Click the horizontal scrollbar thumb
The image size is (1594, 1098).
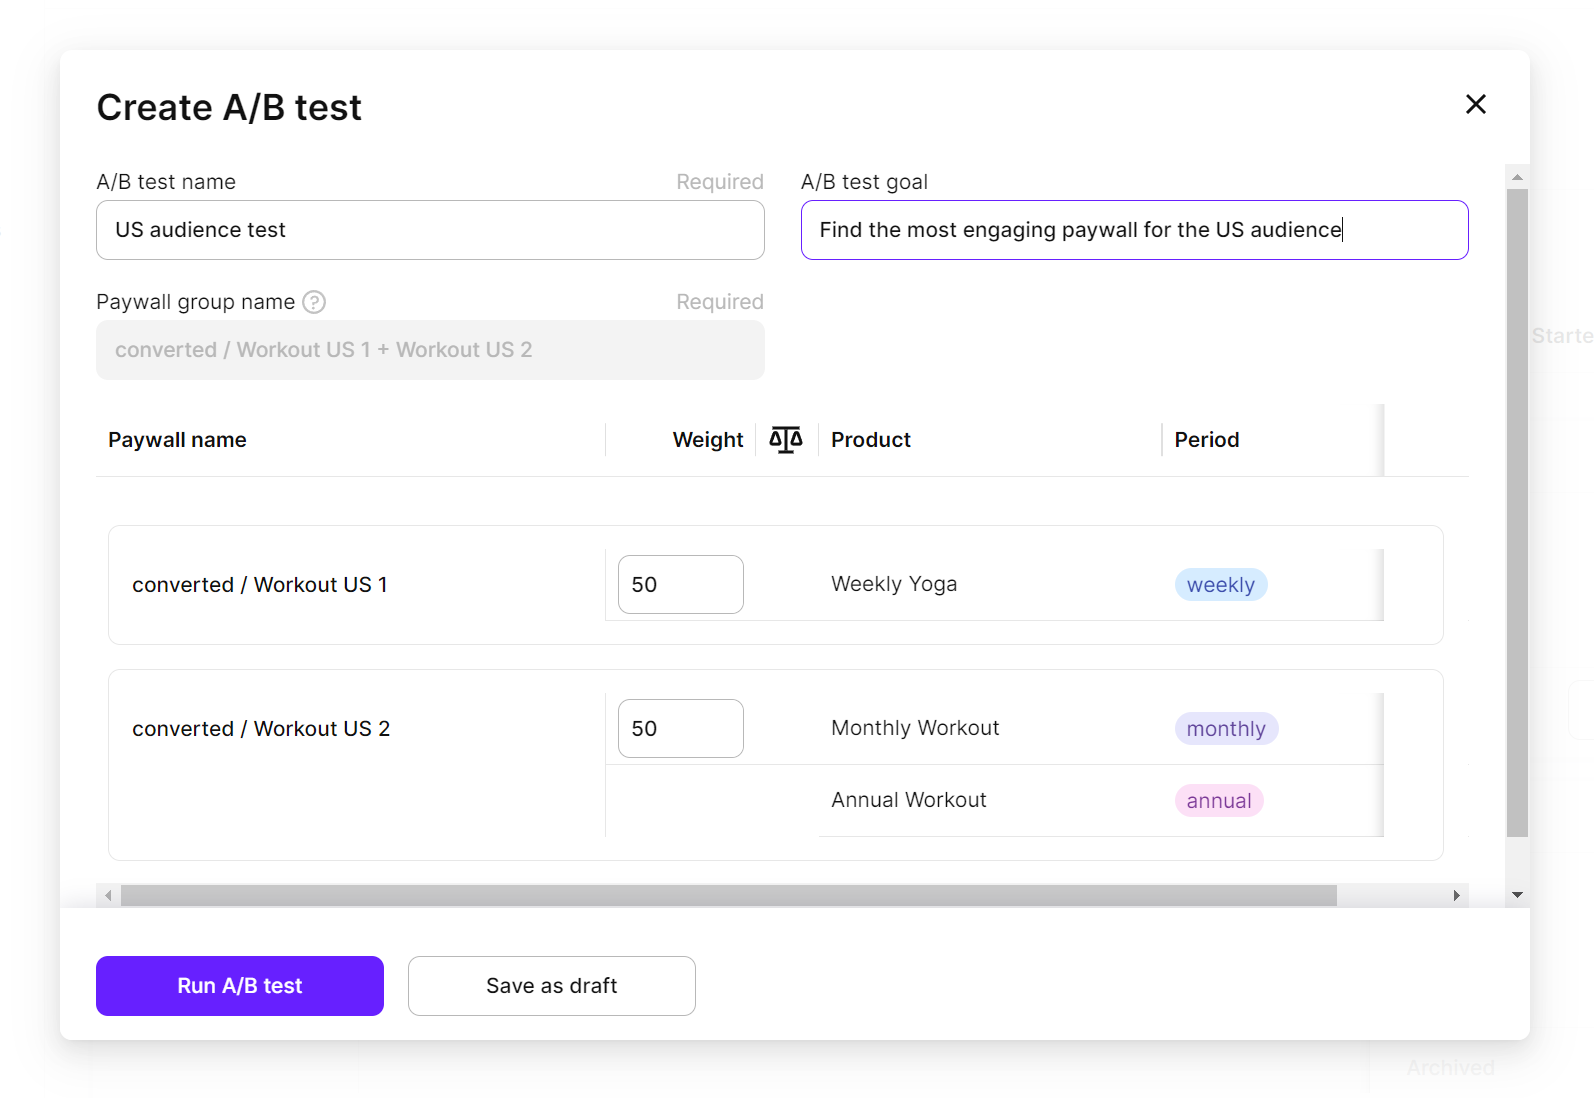click(729, 895)
